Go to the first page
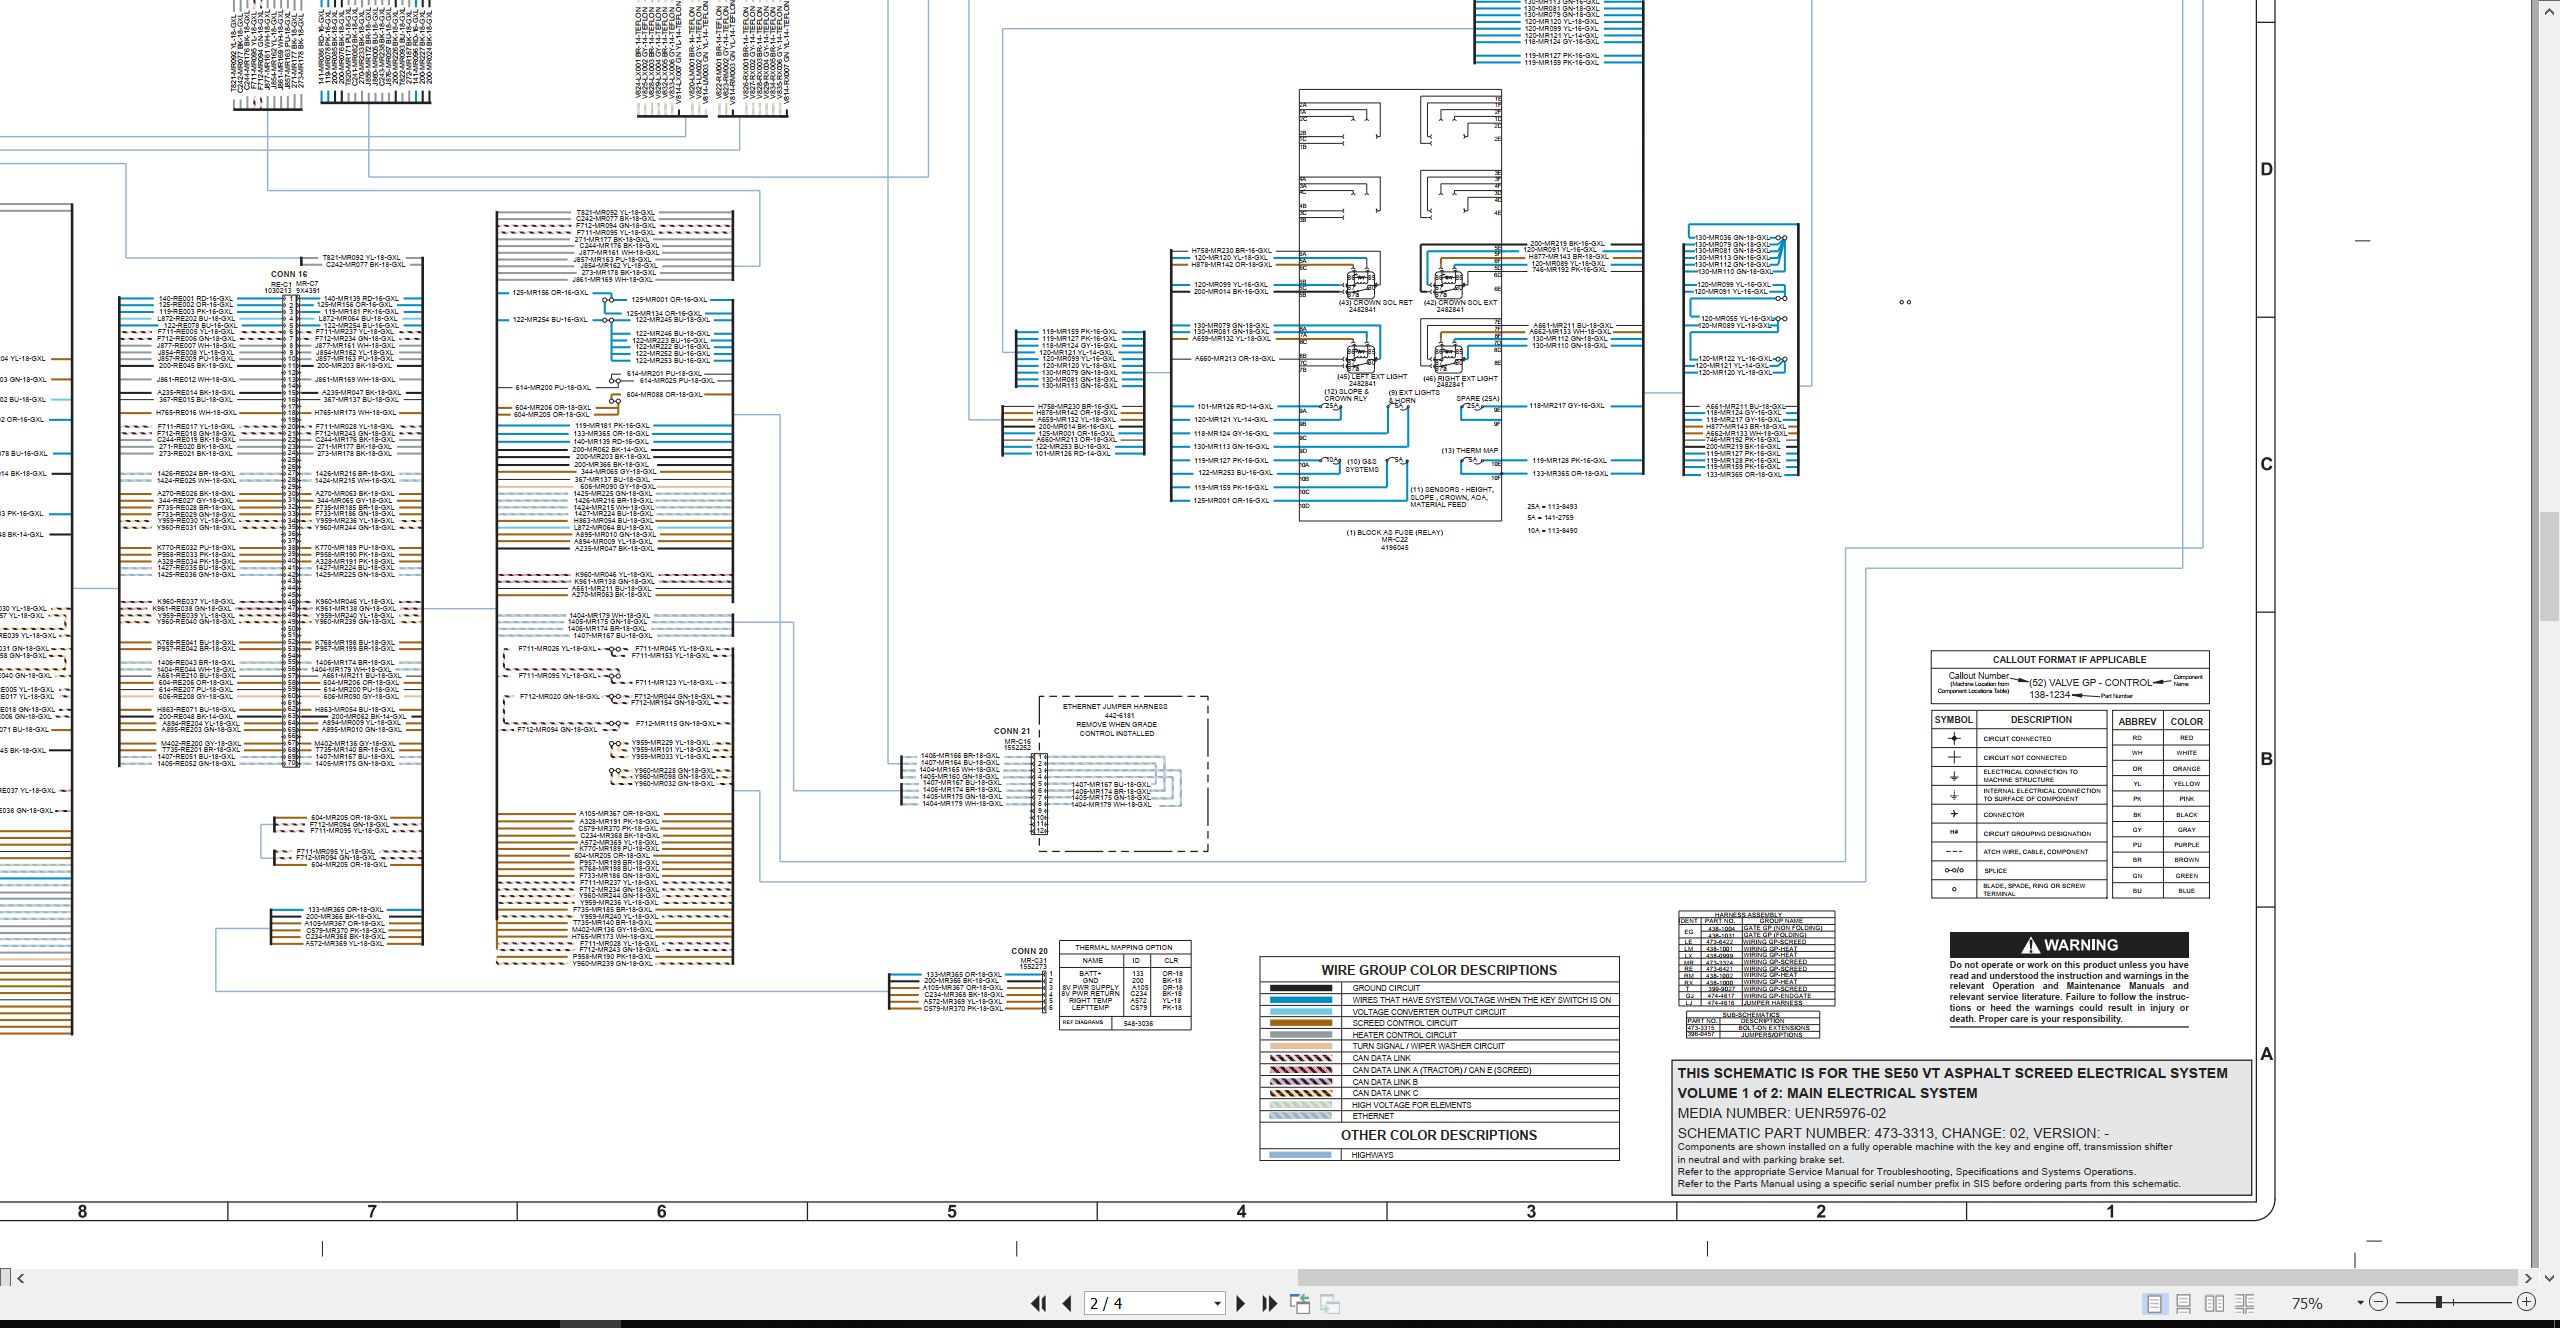This screenshot has height=1328, width=2560. tap(1038, 1303)
